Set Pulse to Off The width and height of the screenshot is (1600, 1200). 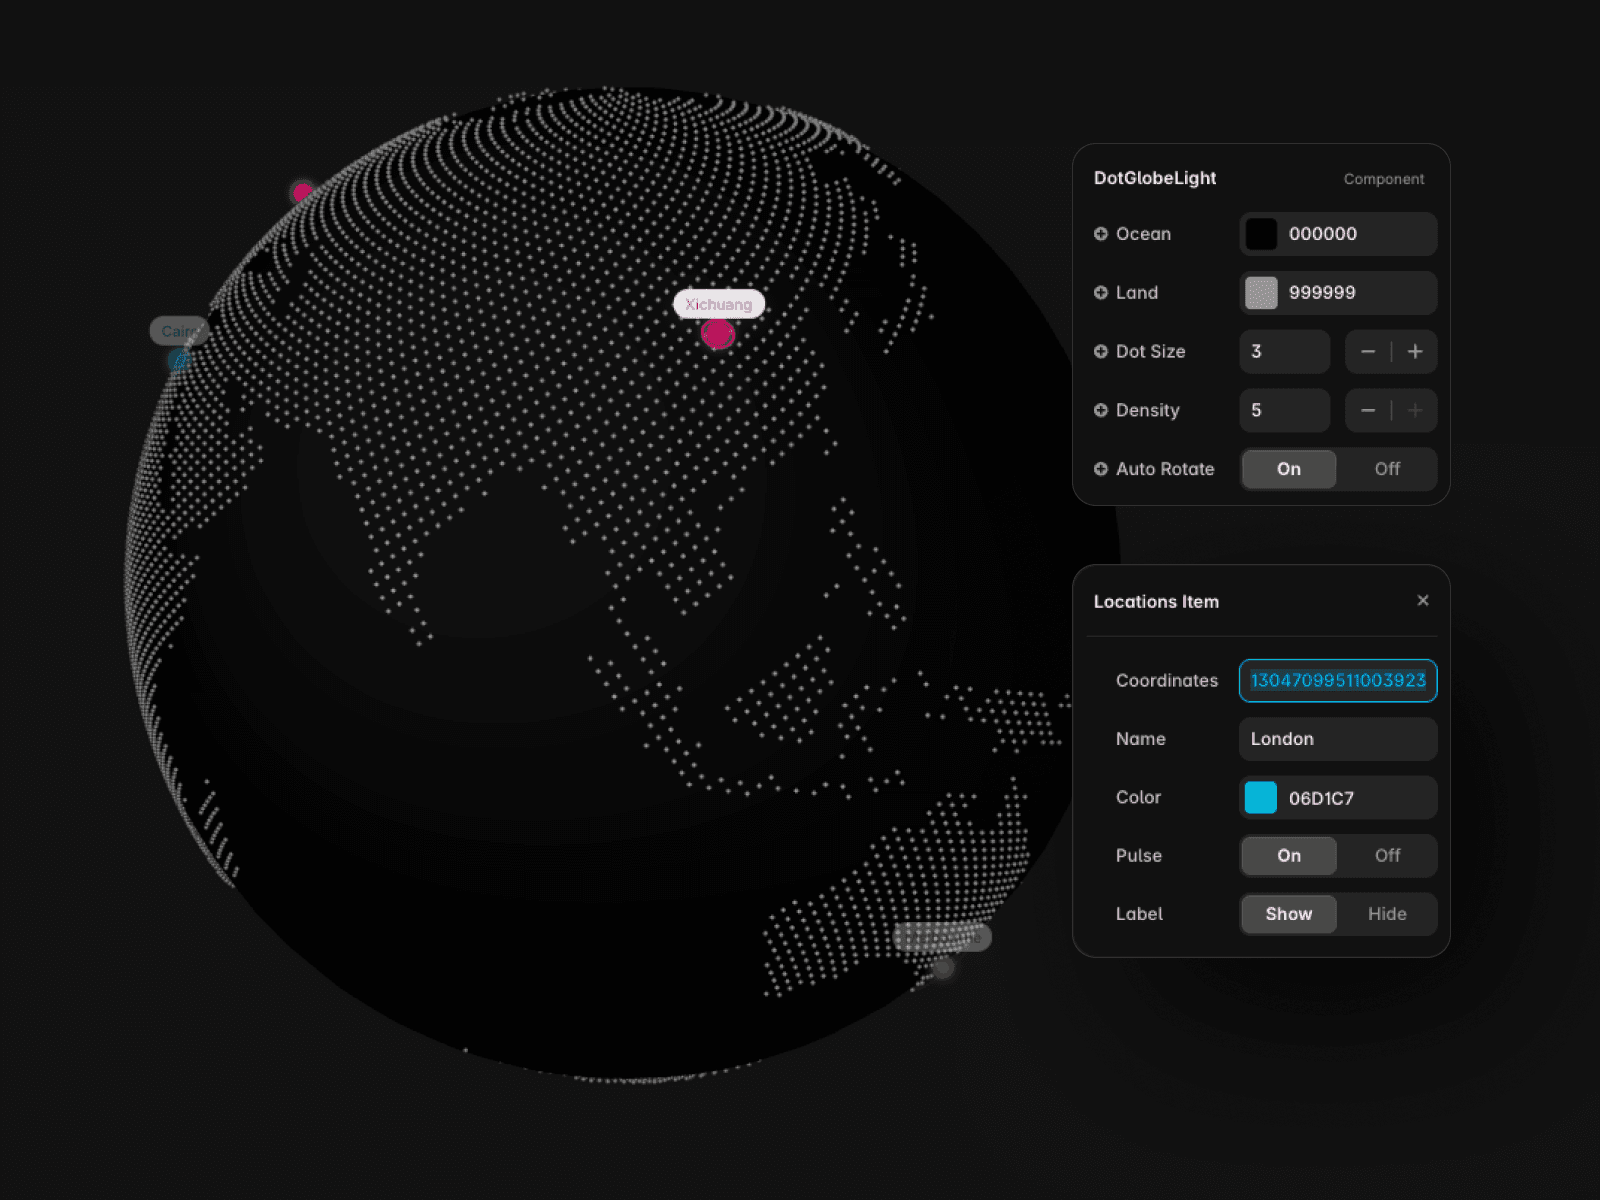[x=1387, y=856]
